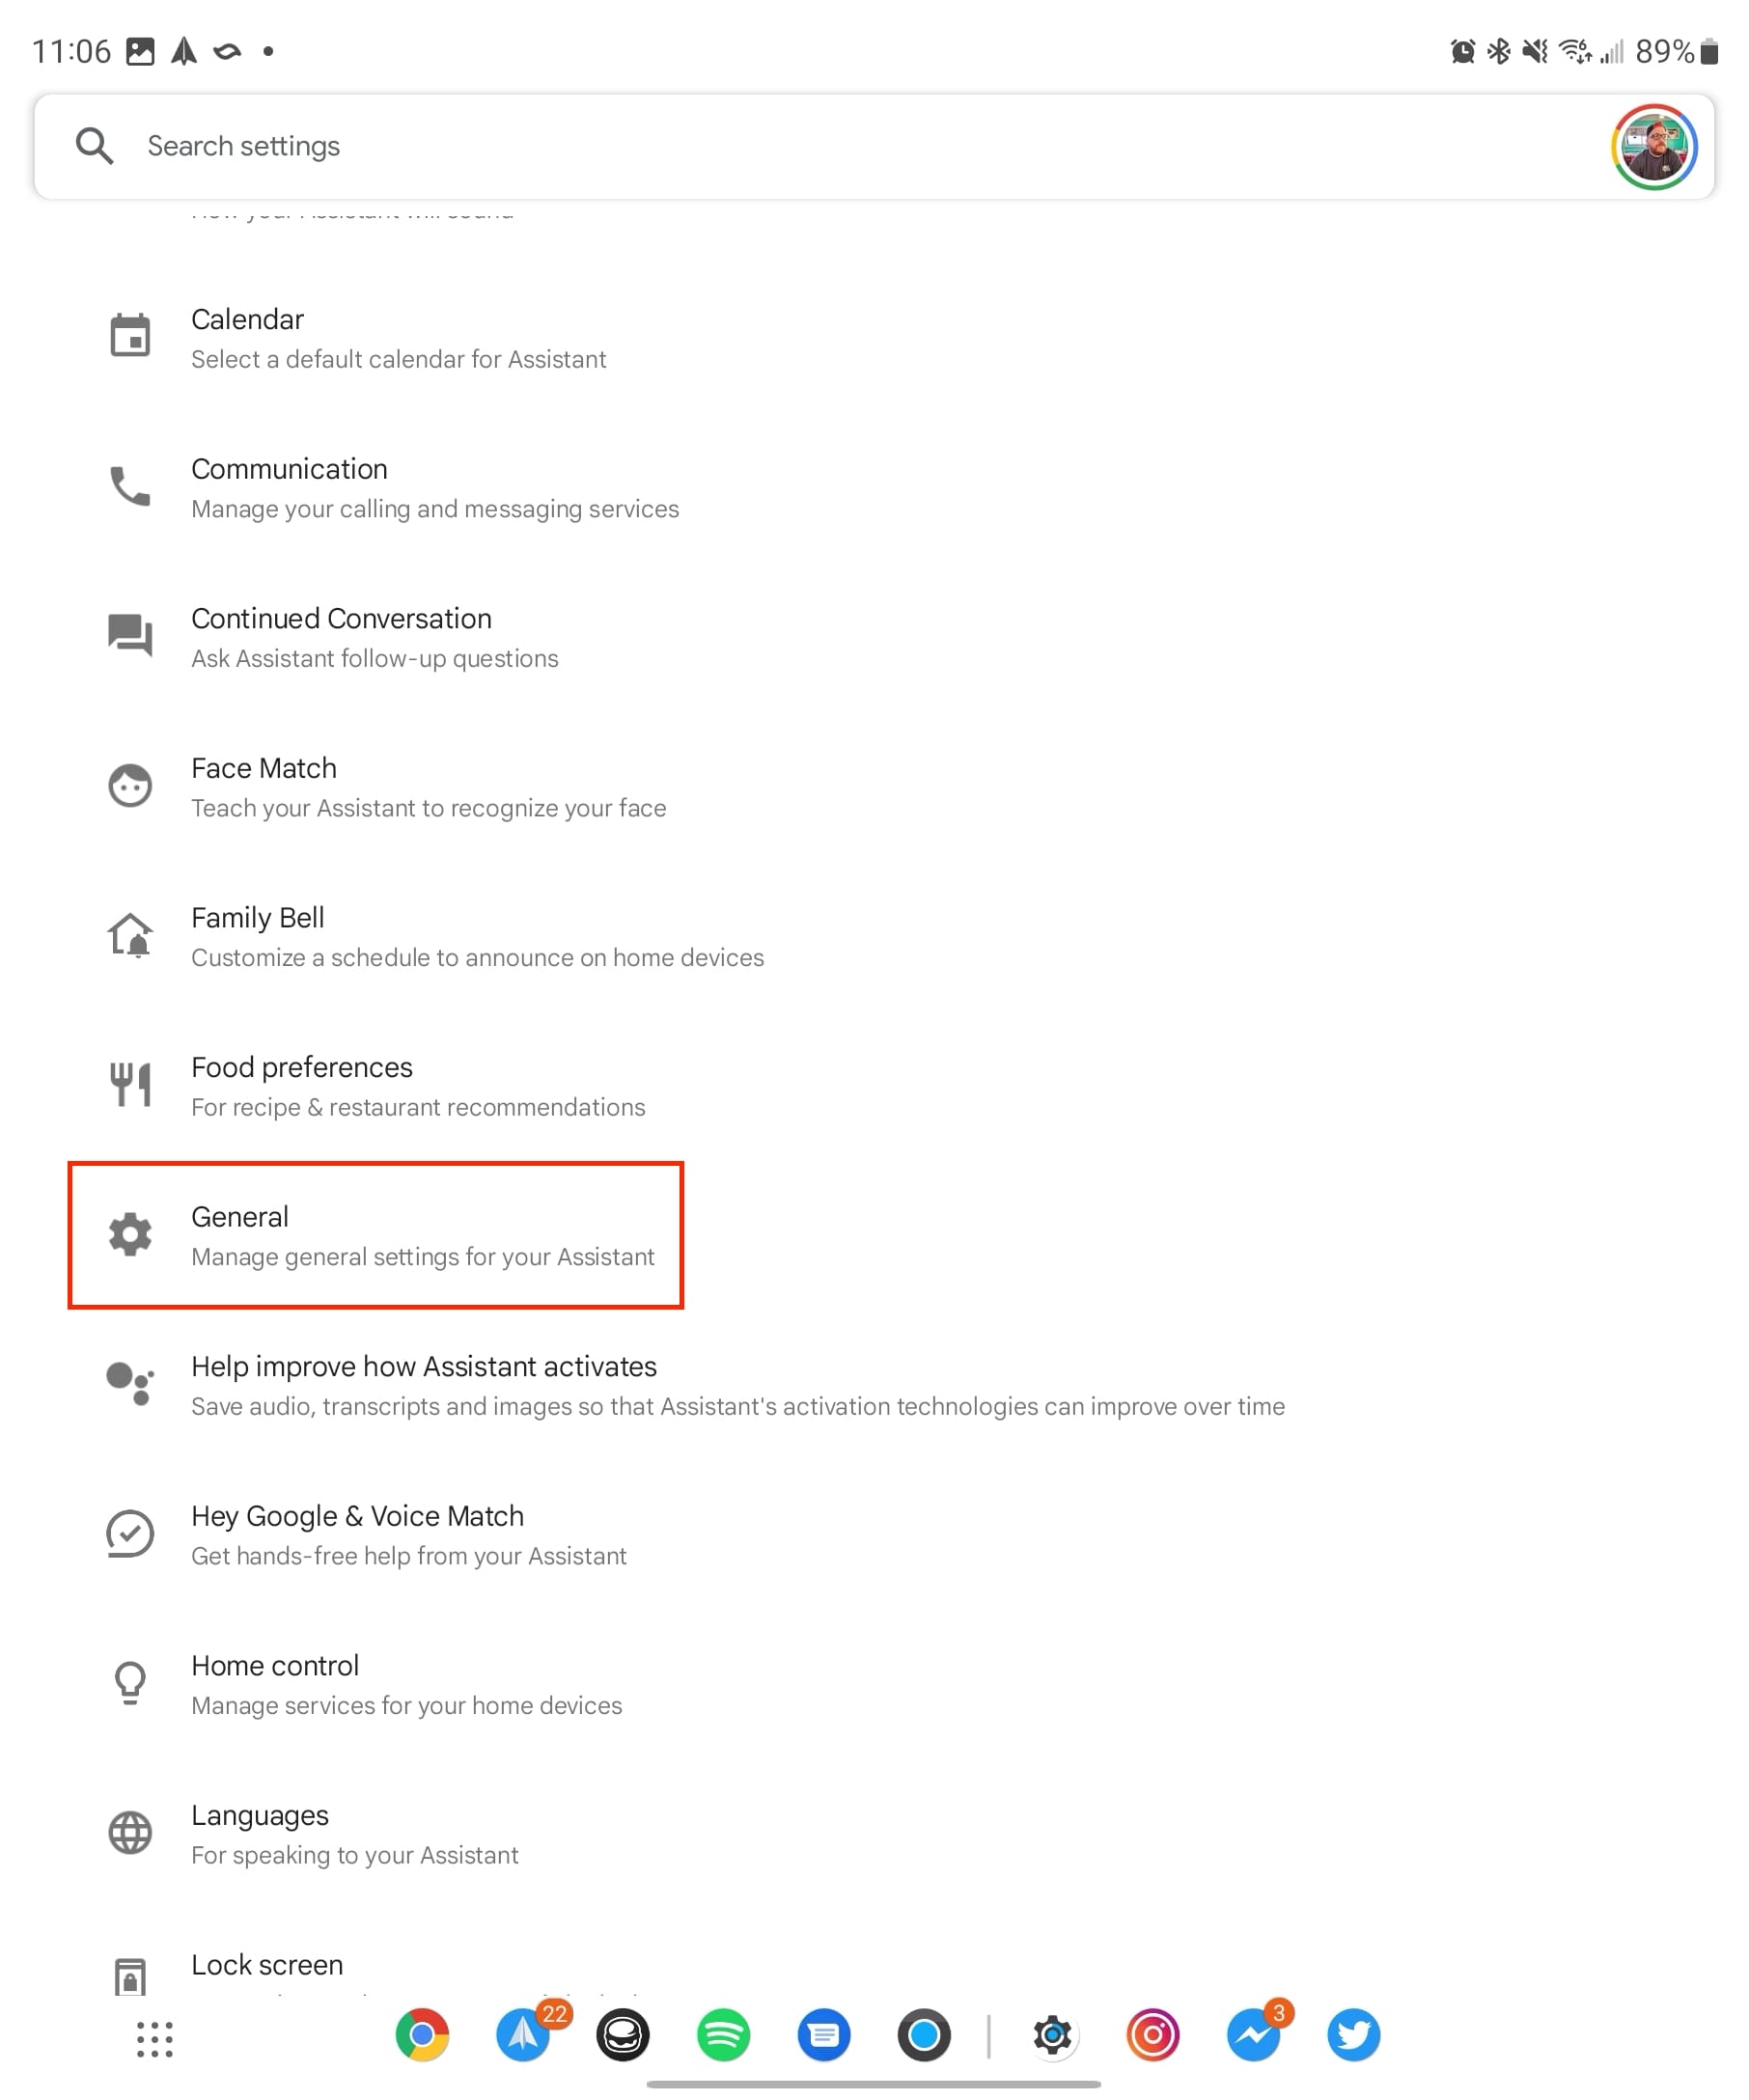Viewport: 1749px width, 2100px height.
Task: Launch Spotify from the taskbar
Action: pyautogui.click(x=723, y=2035)
